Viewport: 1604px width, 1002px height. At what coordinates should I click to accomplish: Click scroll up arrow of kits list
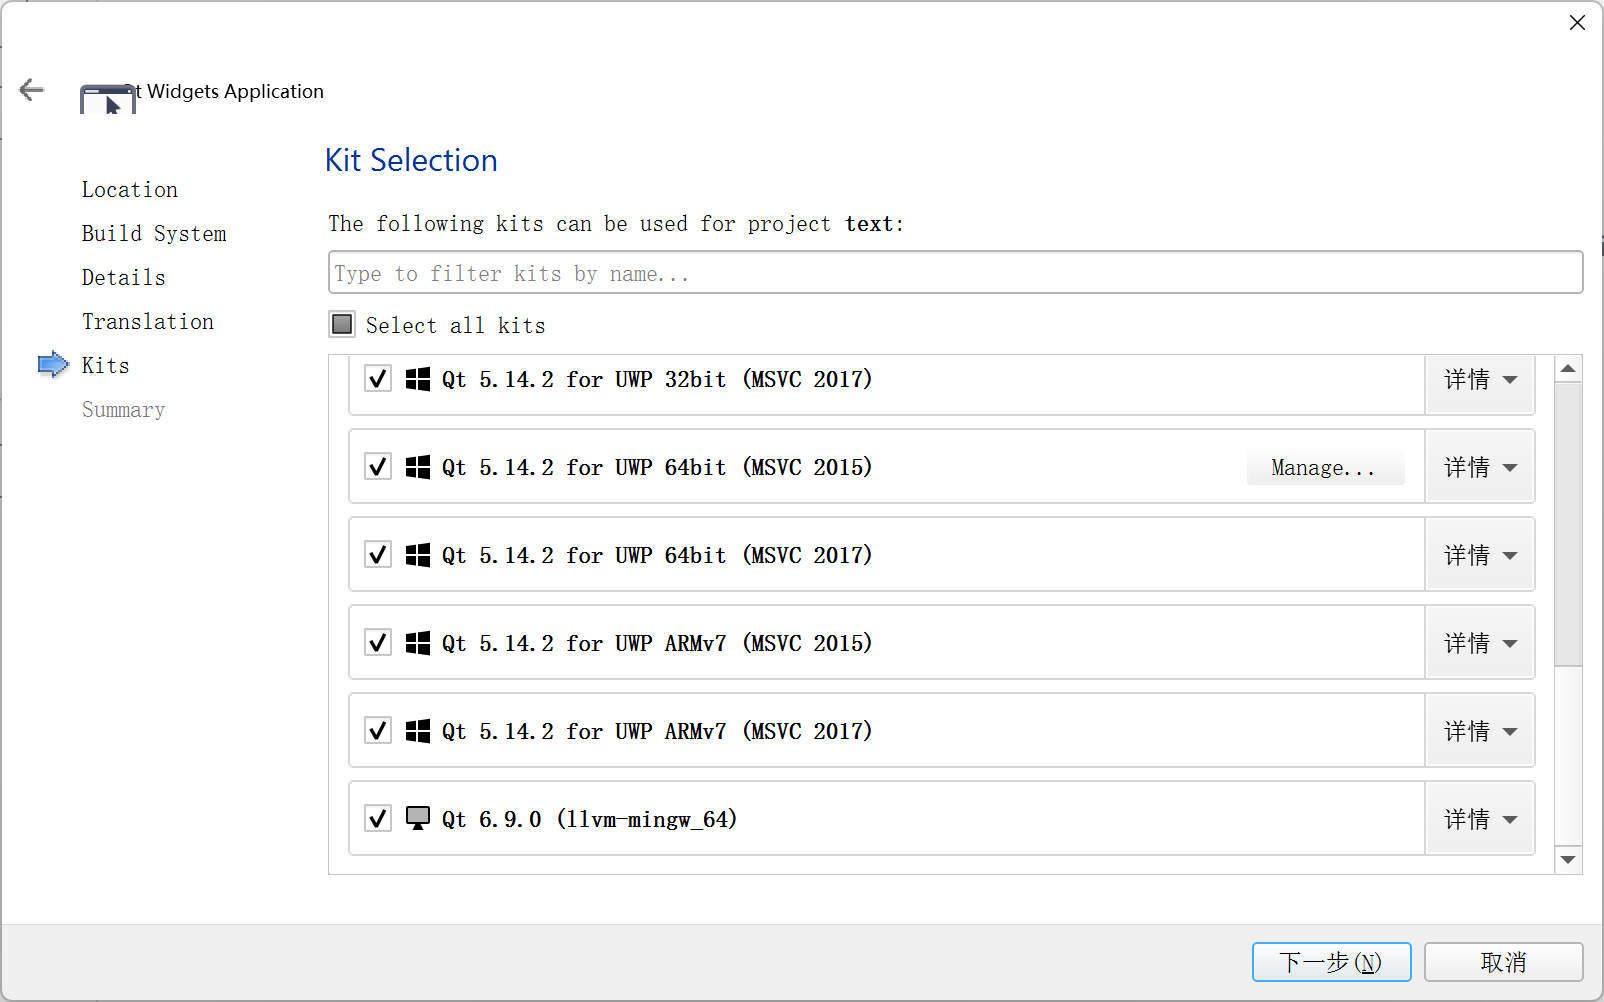pos(1568,369)
